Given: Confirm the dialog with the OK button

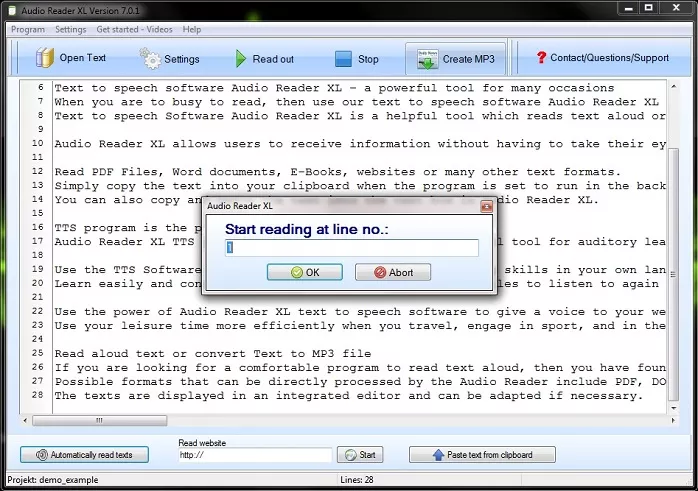Looking at the screenshot, I should (305, 272).
